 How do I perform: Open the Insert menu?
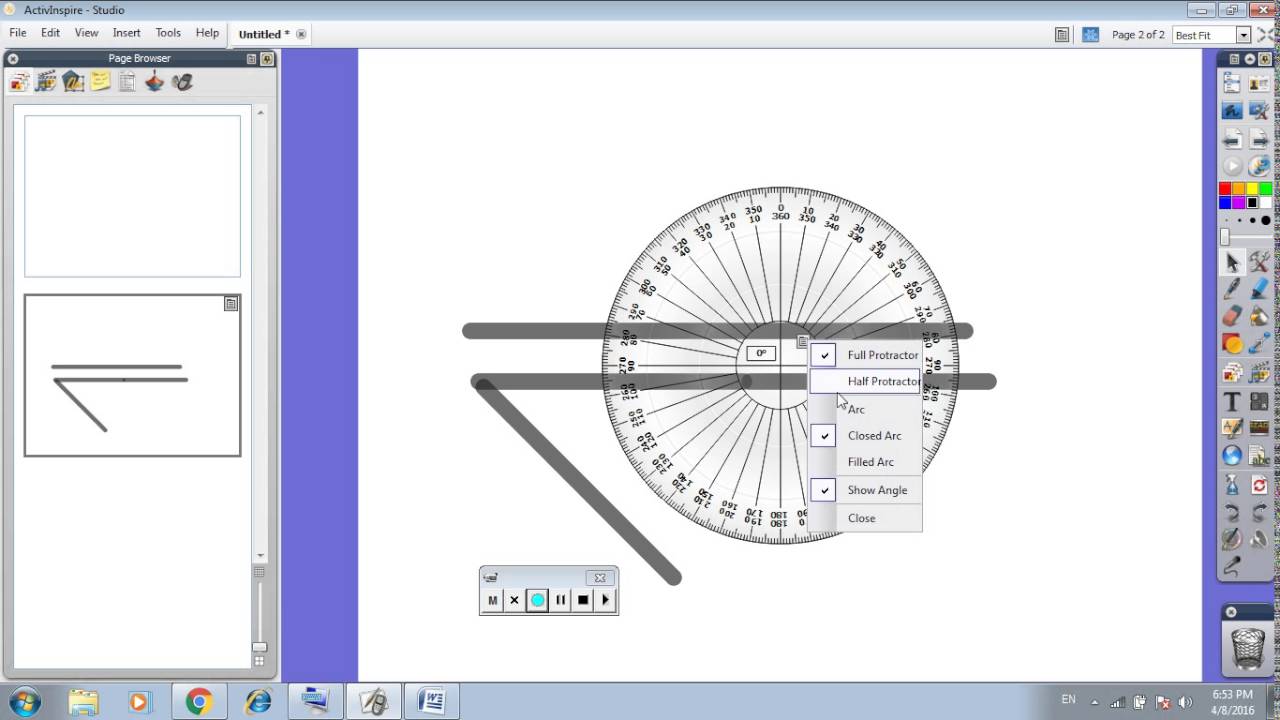[x=127, y=33]
